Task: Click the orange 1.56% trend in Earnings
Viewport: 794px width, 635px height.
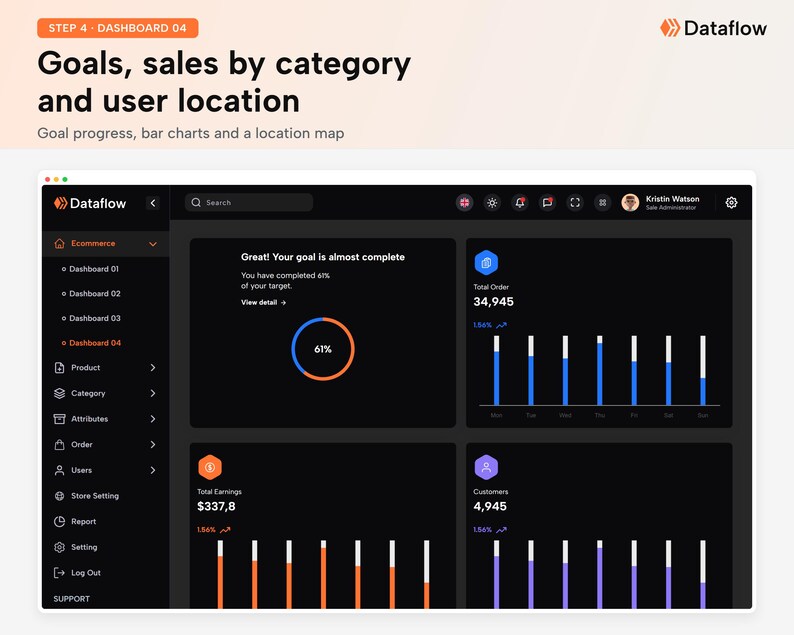Action: coord(214,530)
